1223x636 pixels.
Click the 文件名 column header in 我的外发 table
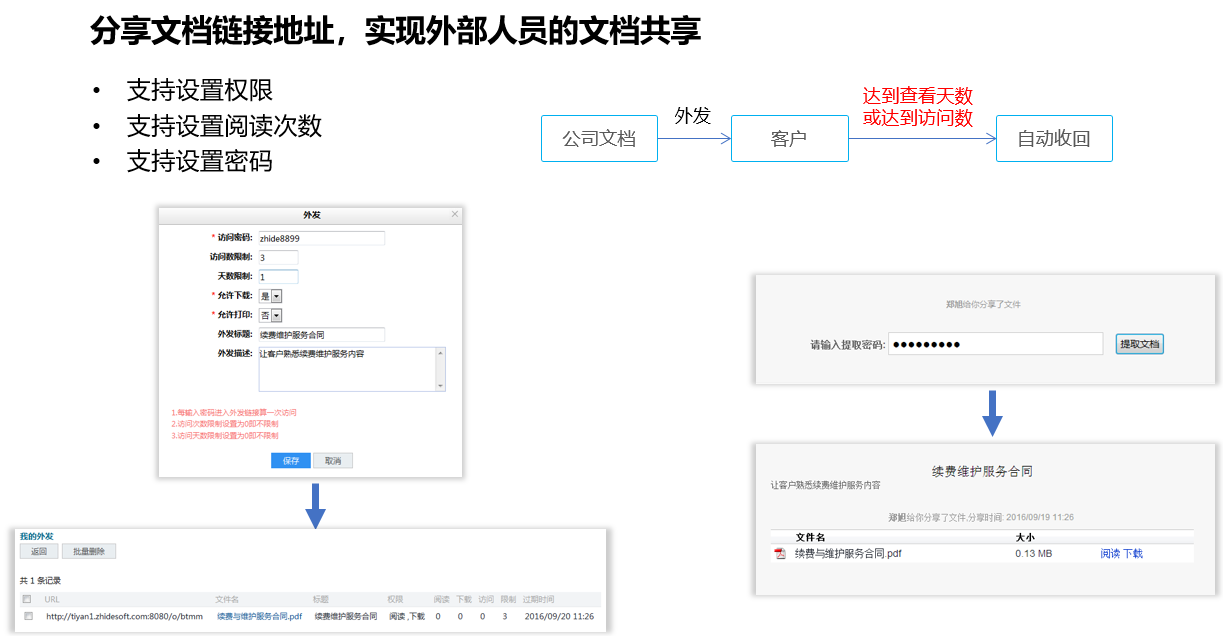(x=227, y=599)
